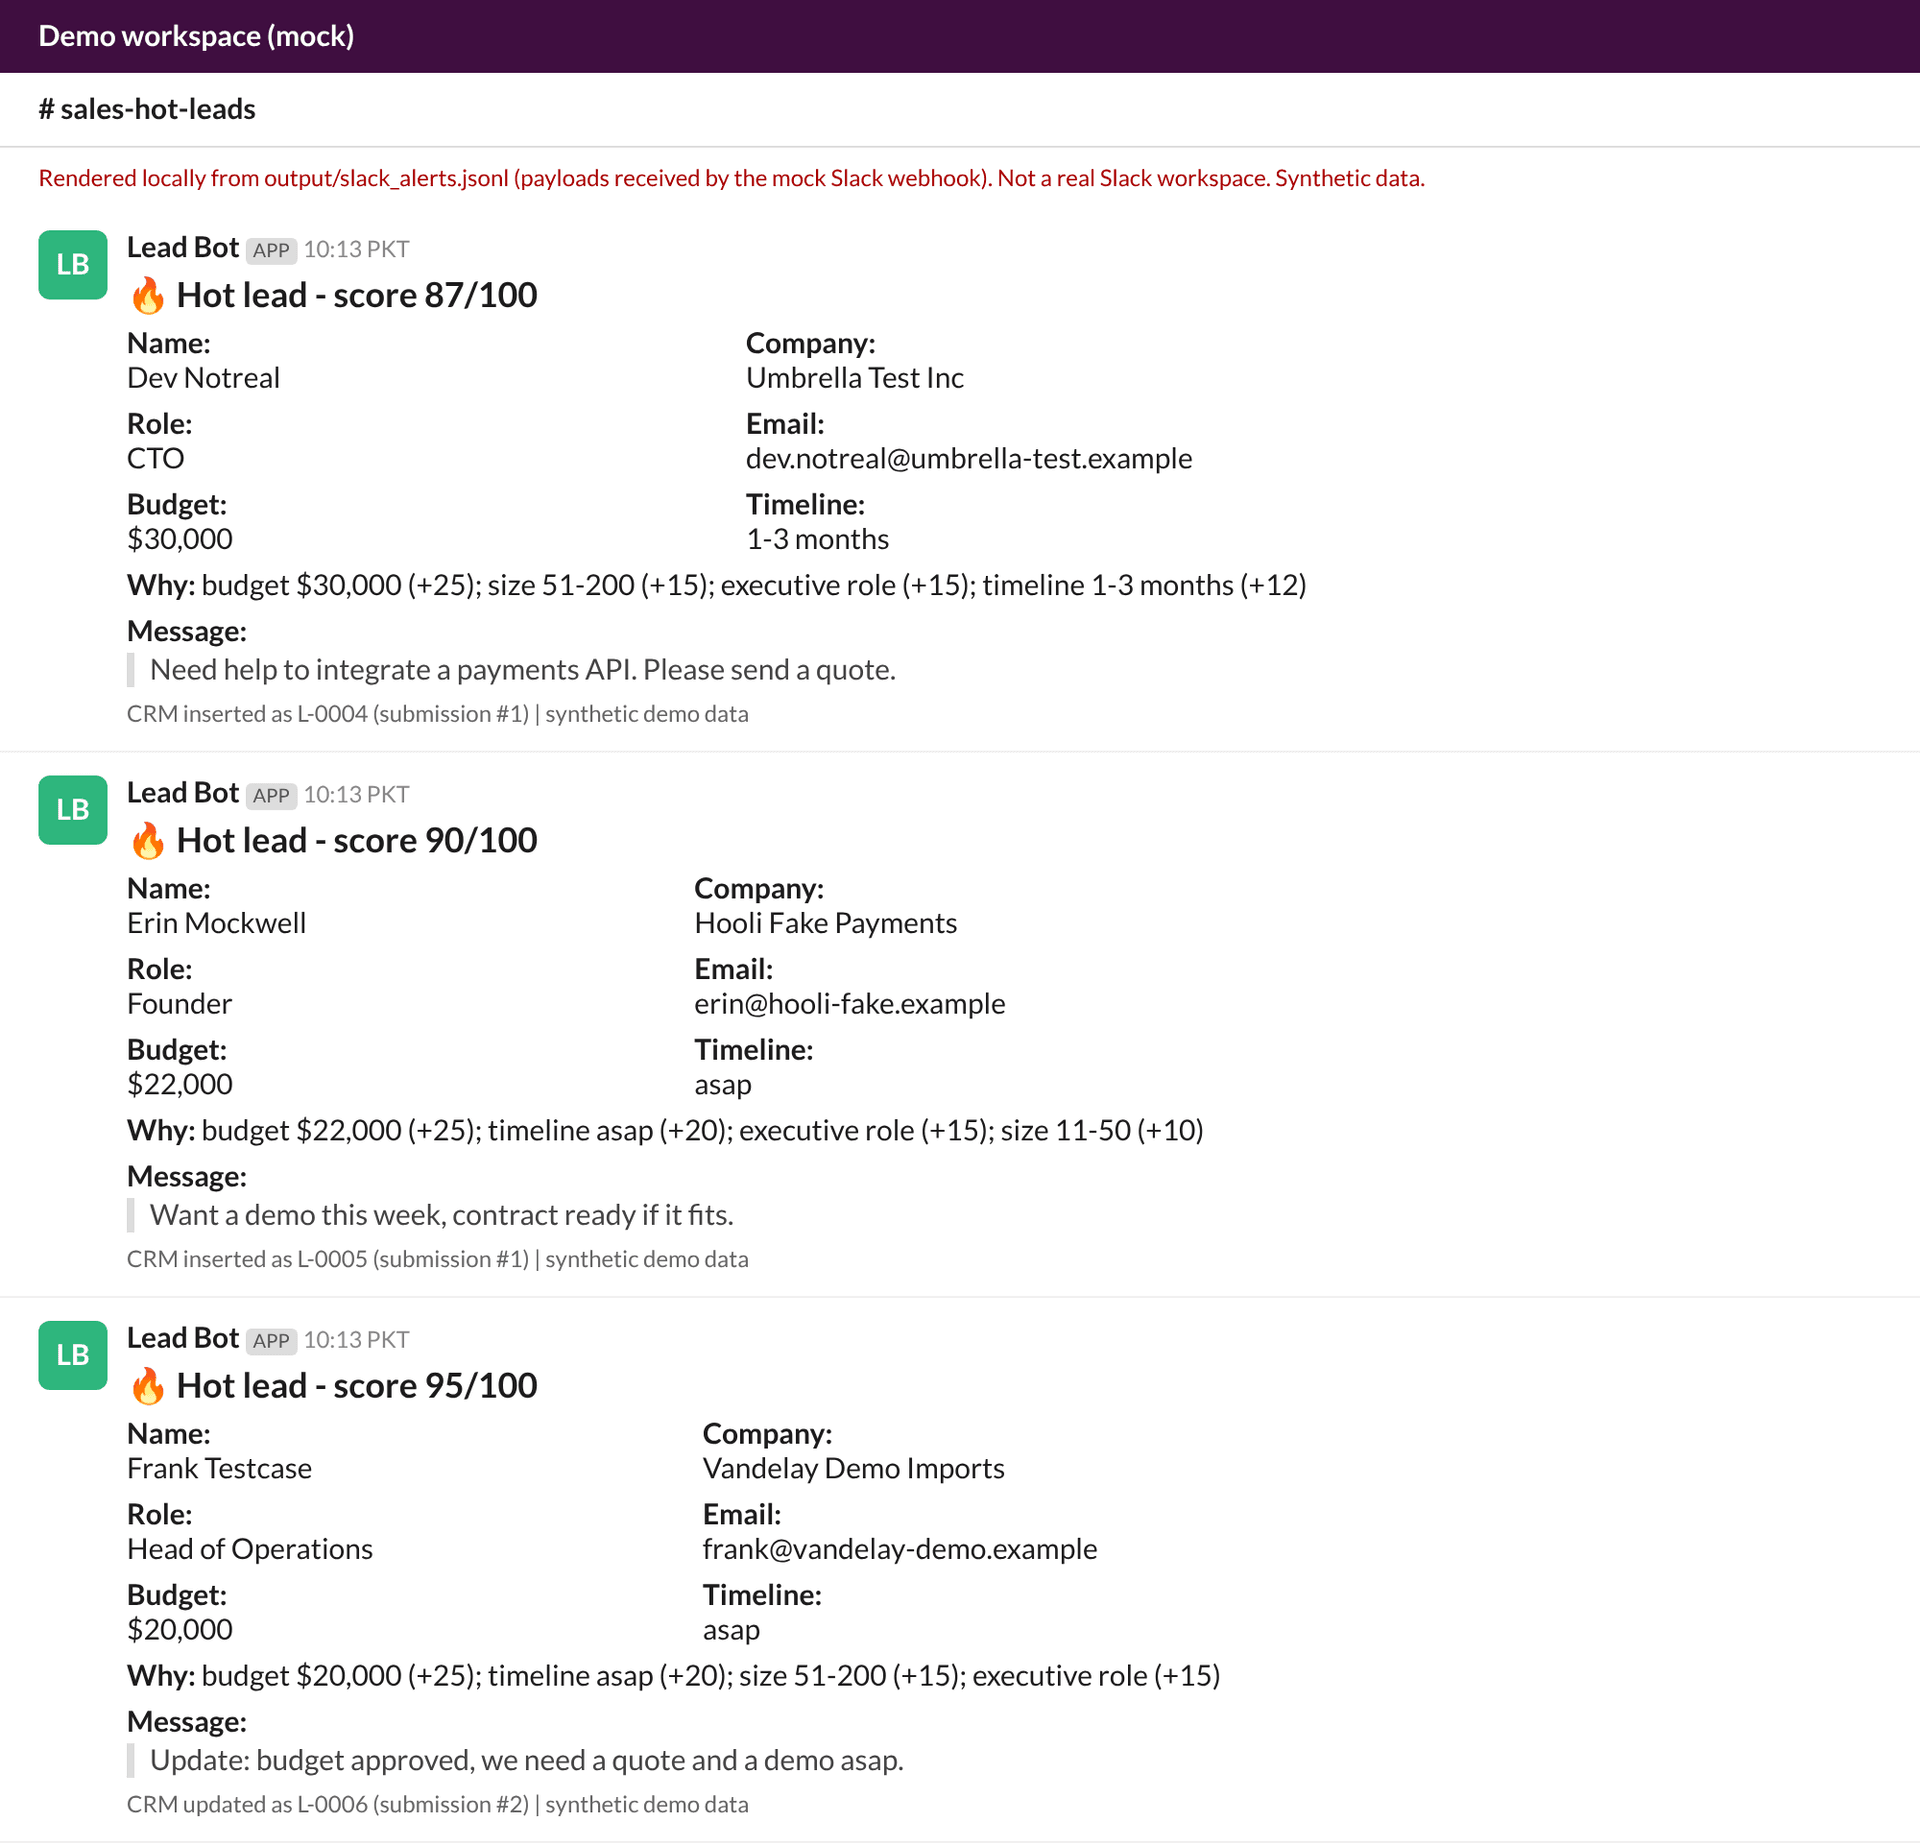The width and height of the screenshot is (1920, 1843).
Task: Click the CRM inserted as L-0005 footer
Action: [438, 1258]
